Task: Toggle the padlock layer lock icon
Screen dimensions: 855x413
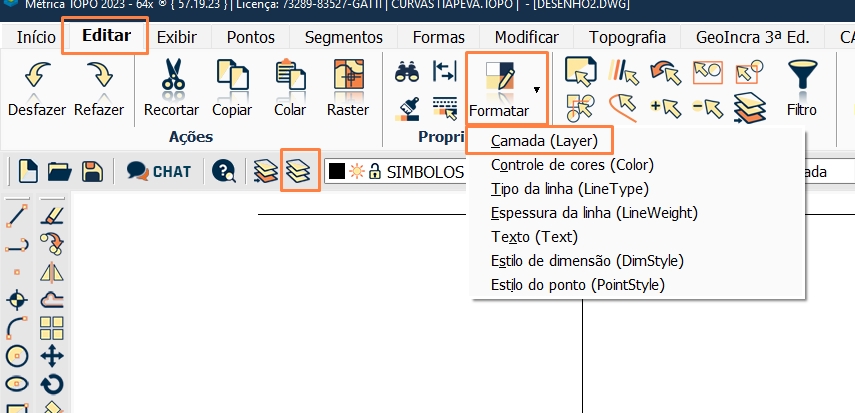Action: pyautogui.click(x=375, y=172)
